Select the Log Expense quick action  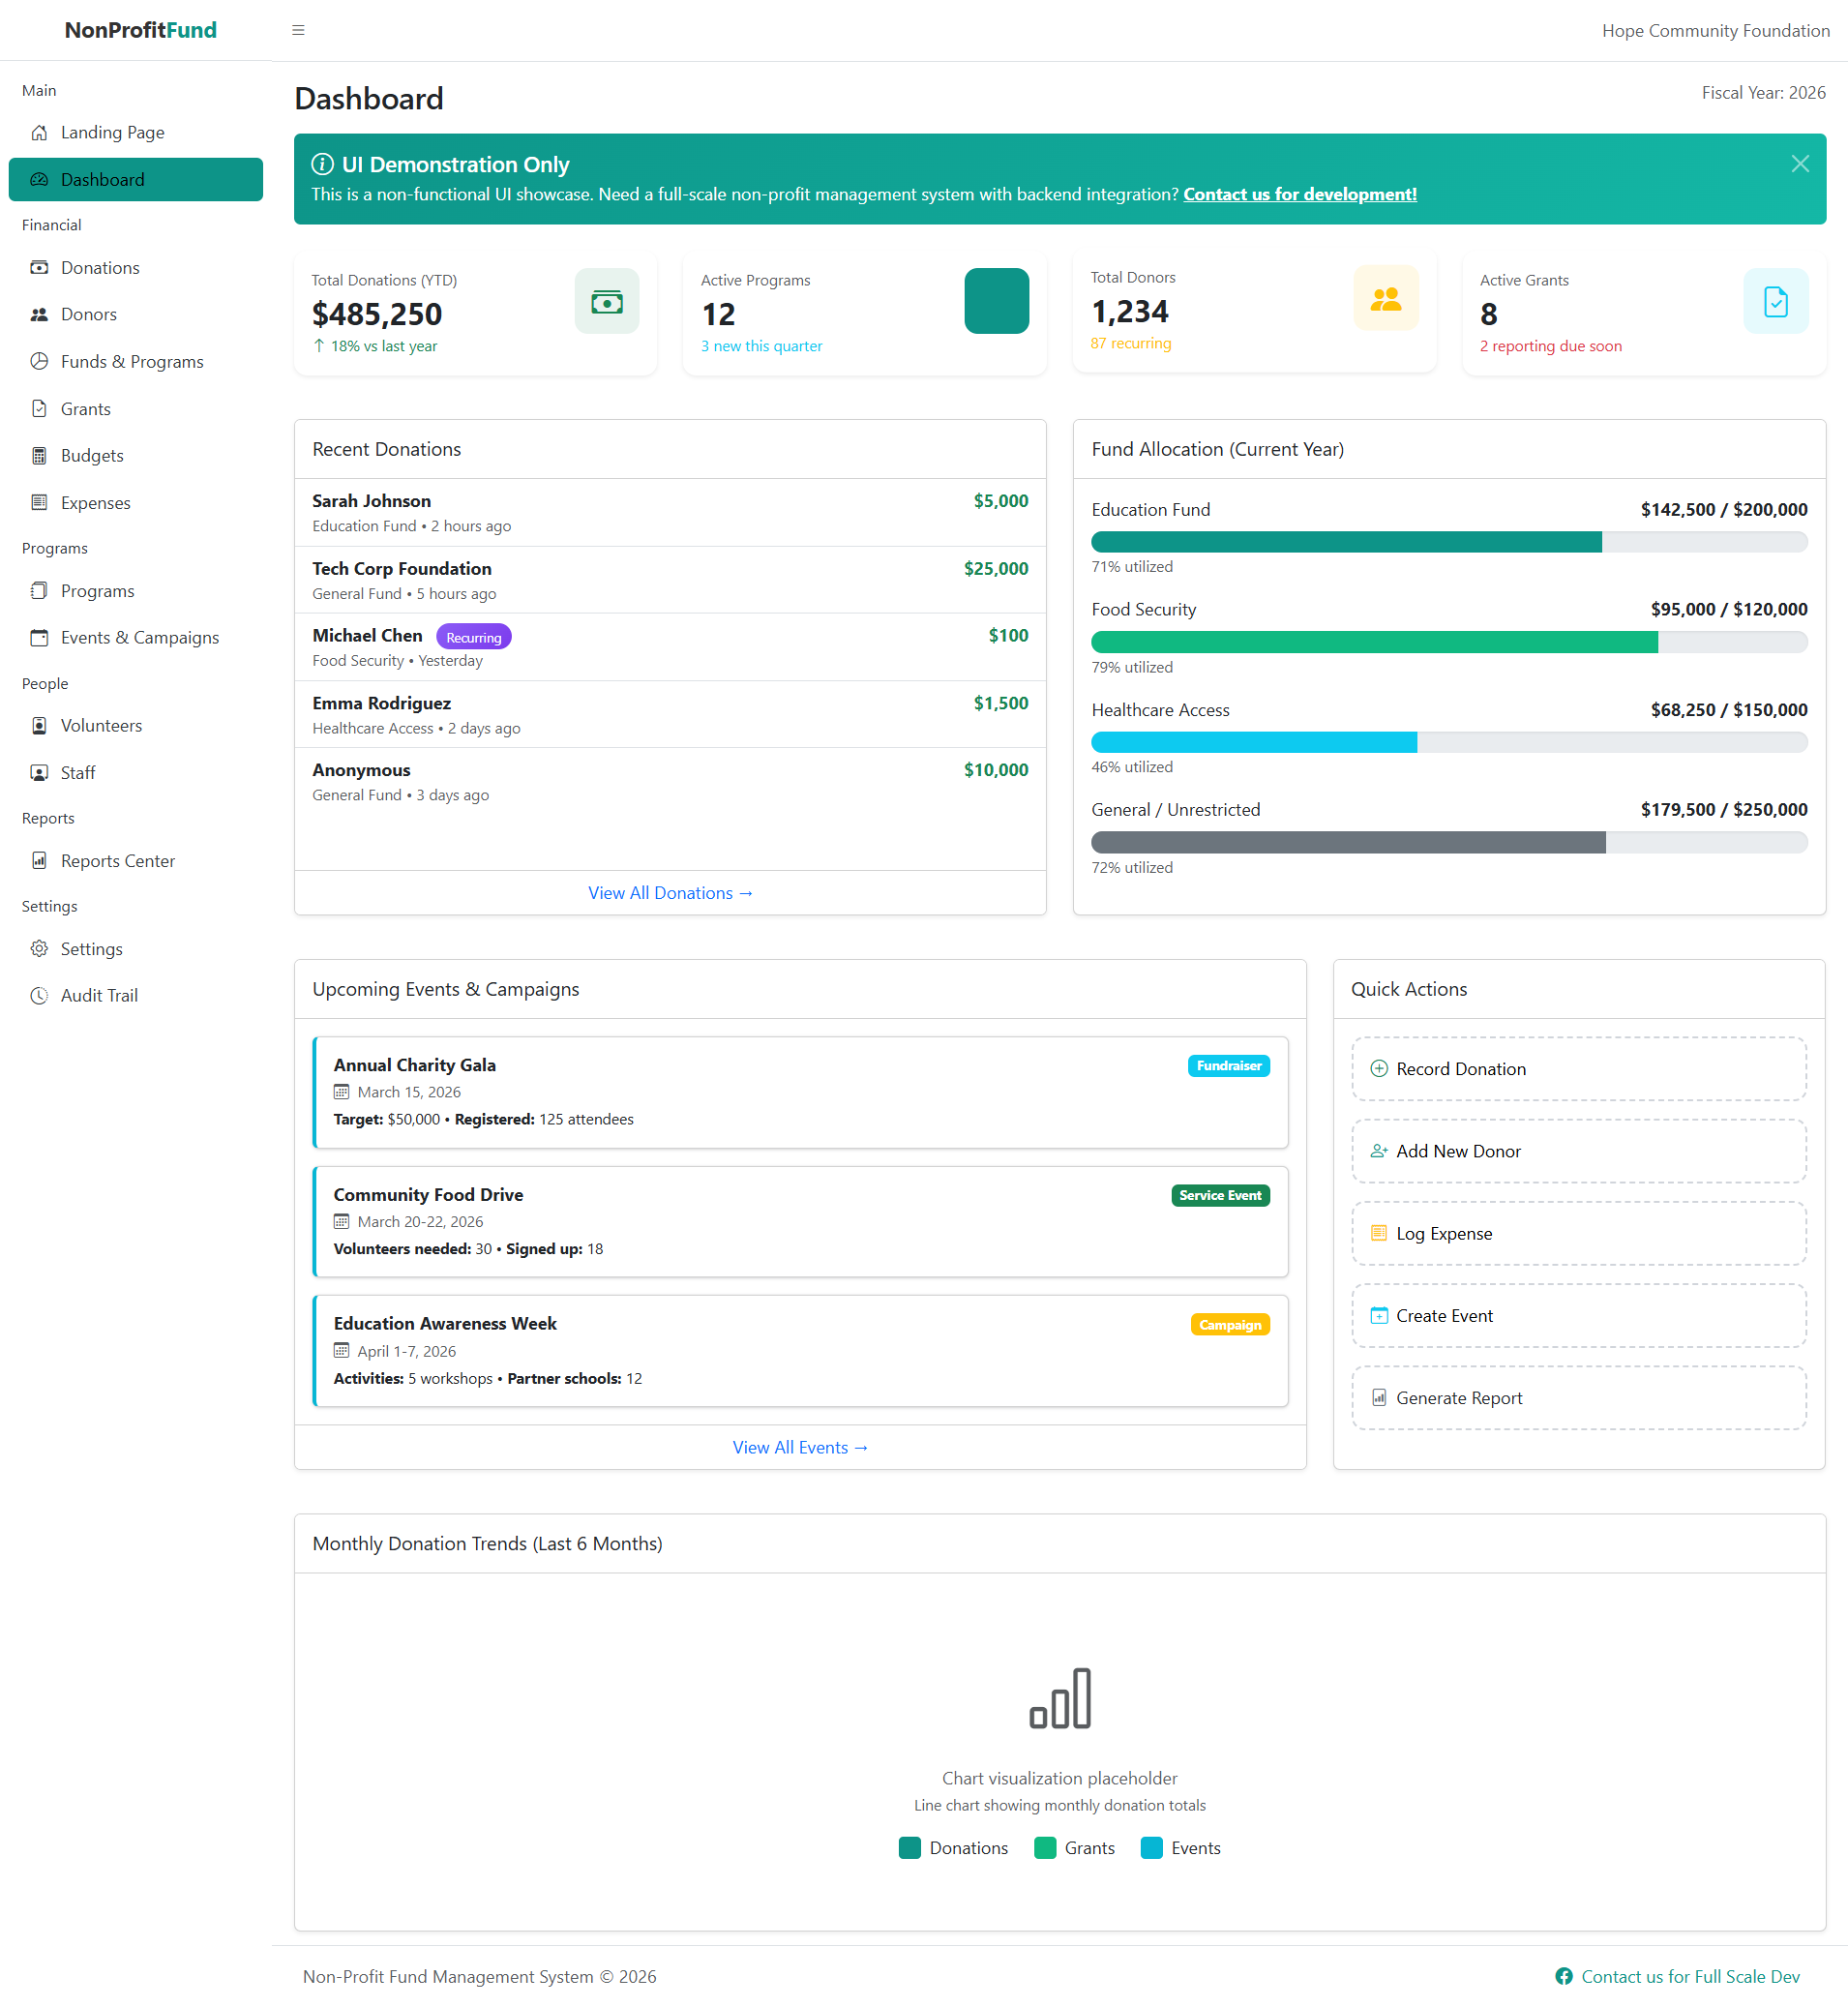(1578, 1233)
